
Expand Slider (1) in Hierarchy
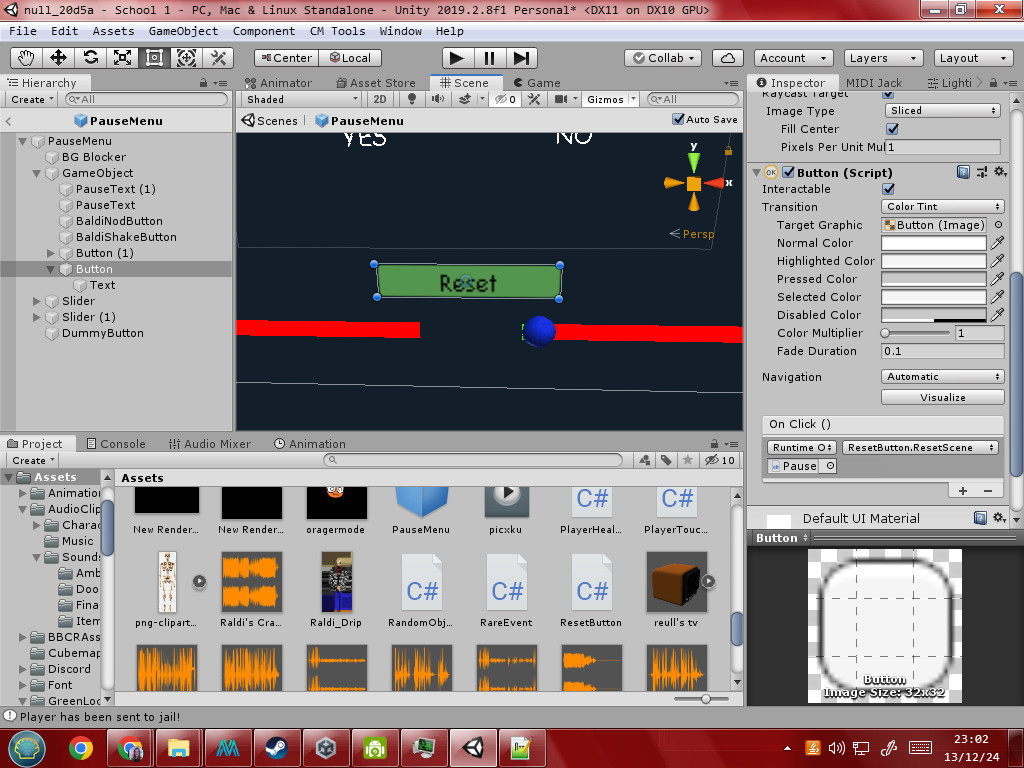coord(37,317)
